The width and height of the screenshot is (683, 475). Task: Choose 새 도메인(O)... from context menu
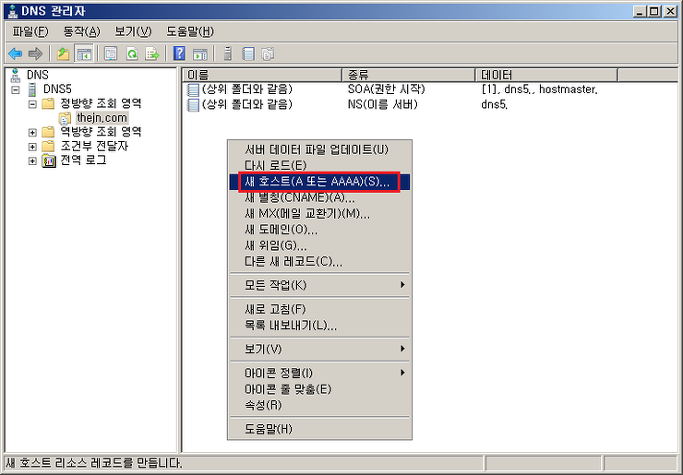319,230
